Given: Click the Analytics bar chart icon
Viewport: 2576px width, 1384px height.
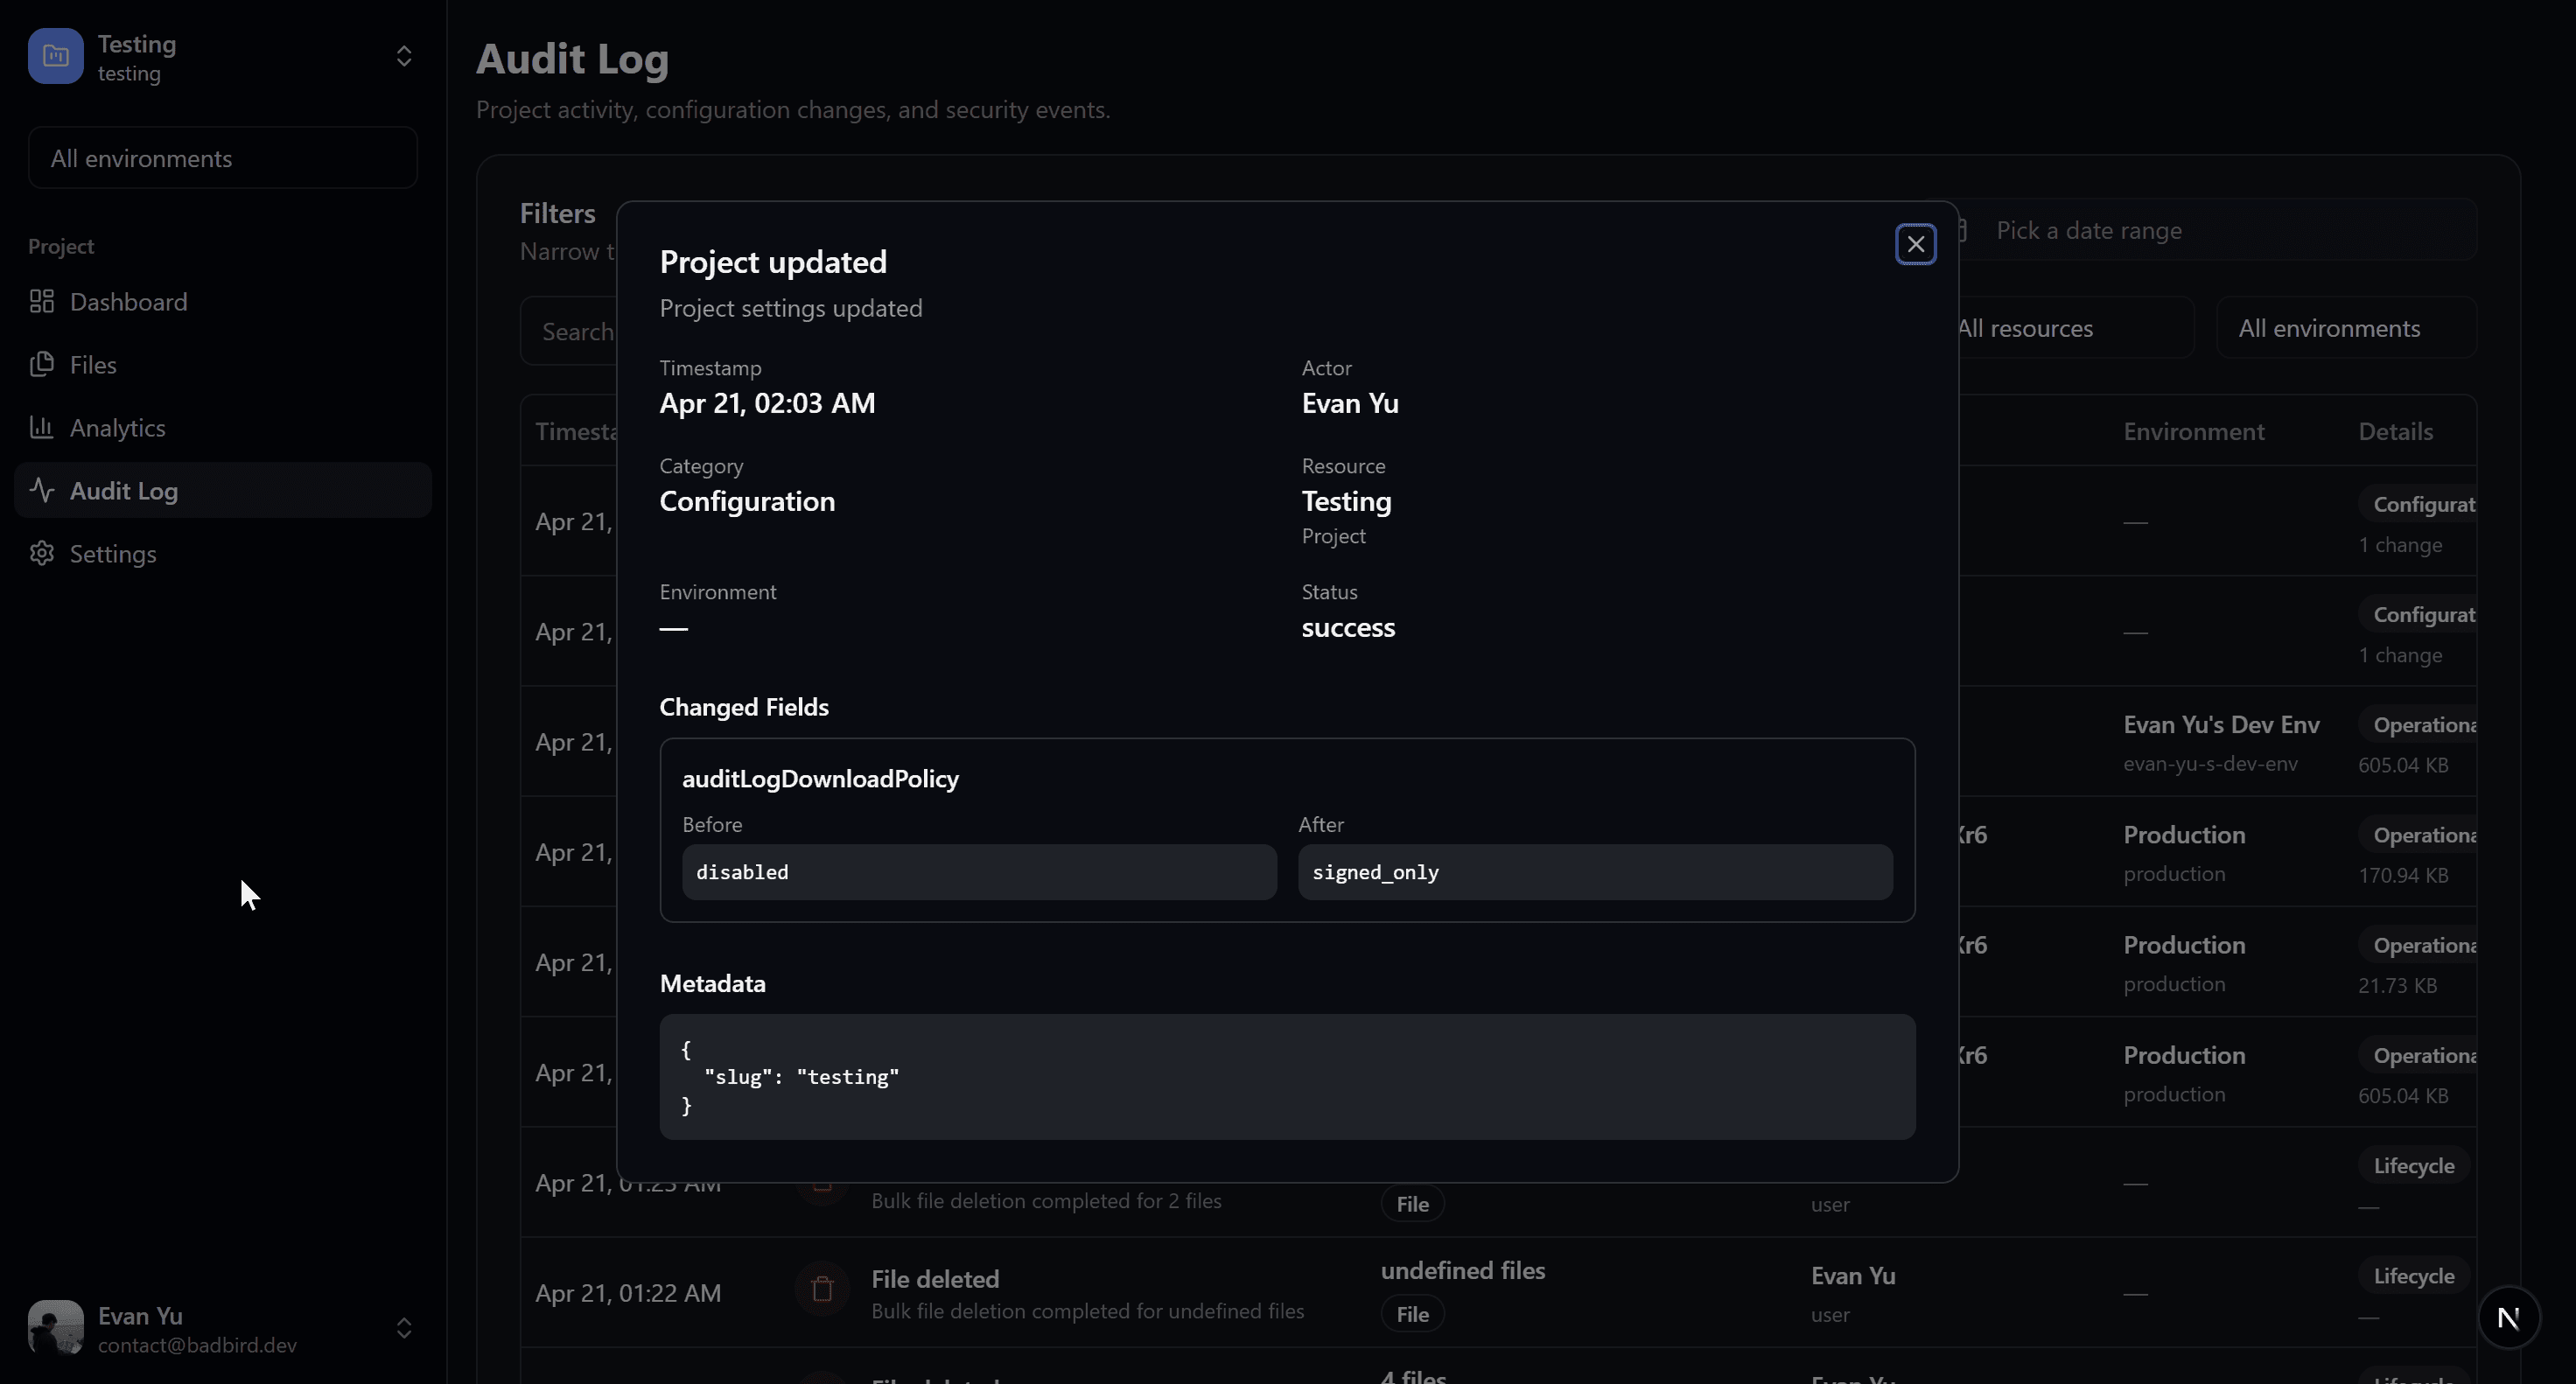Looking at the screenshot, I should click(41, 427).
